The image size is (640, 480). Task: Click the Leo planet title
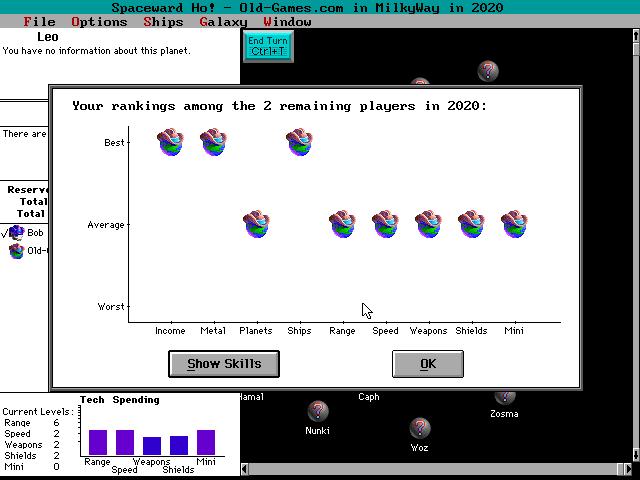[x=48, y=37]
